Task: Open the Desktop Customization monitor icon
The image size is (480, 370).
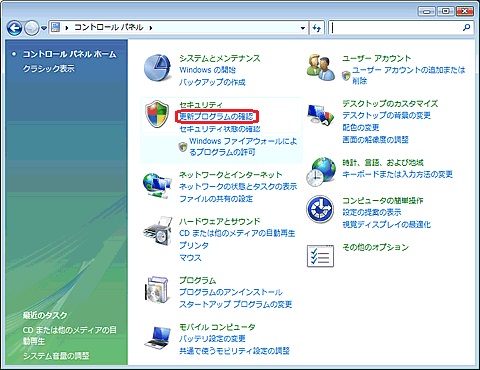Action: [320, 115]
